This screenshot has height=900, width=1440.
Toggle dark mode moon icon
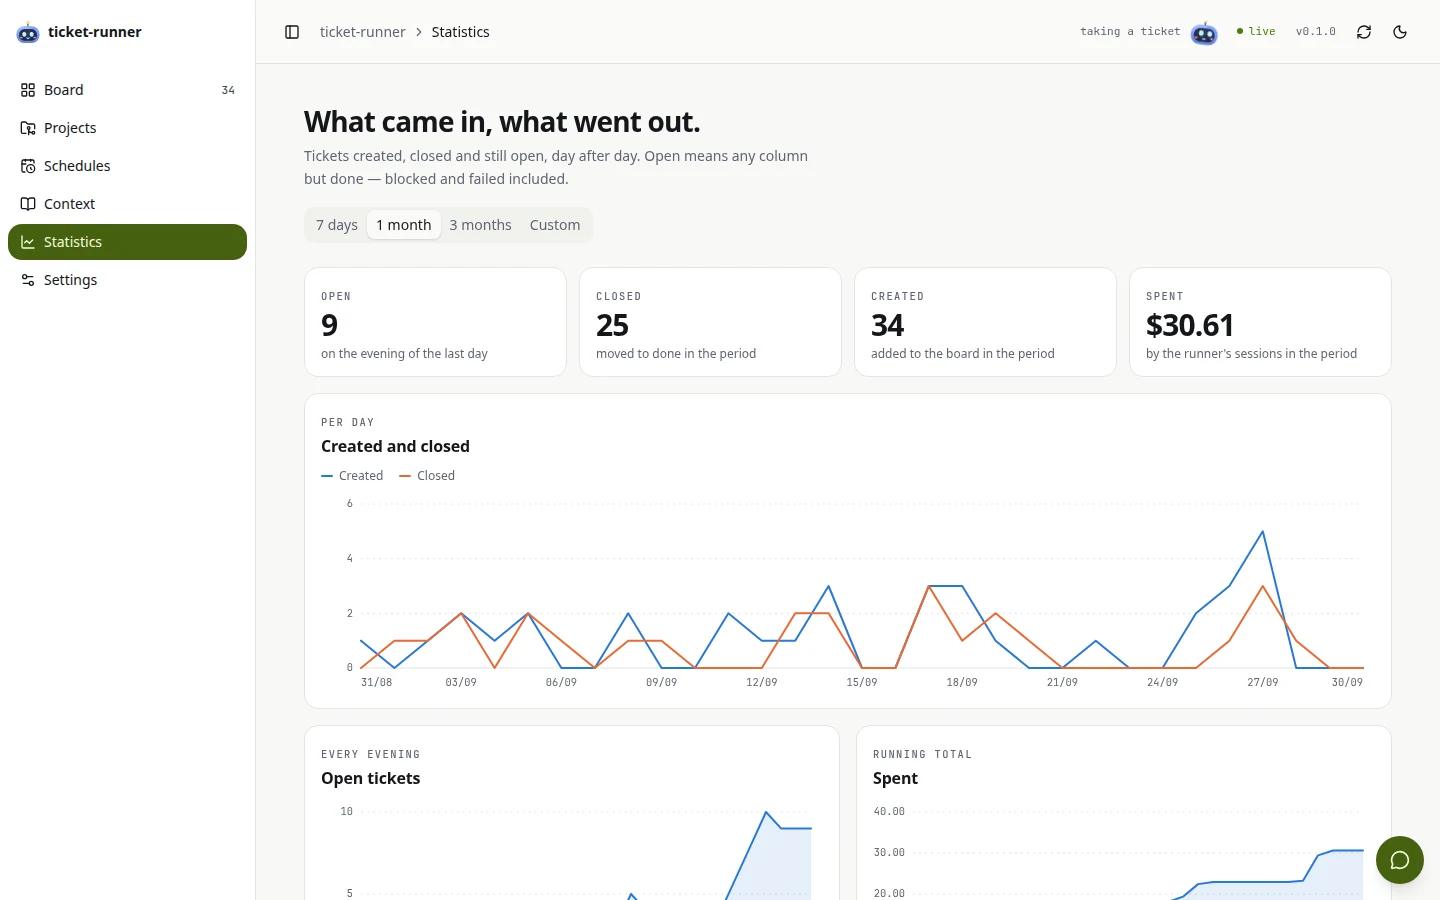tap(1400, 32)
